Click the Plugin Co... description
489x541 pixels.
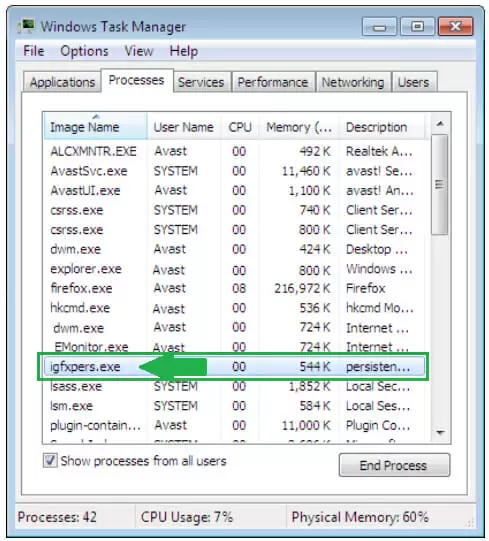[378, 426]
